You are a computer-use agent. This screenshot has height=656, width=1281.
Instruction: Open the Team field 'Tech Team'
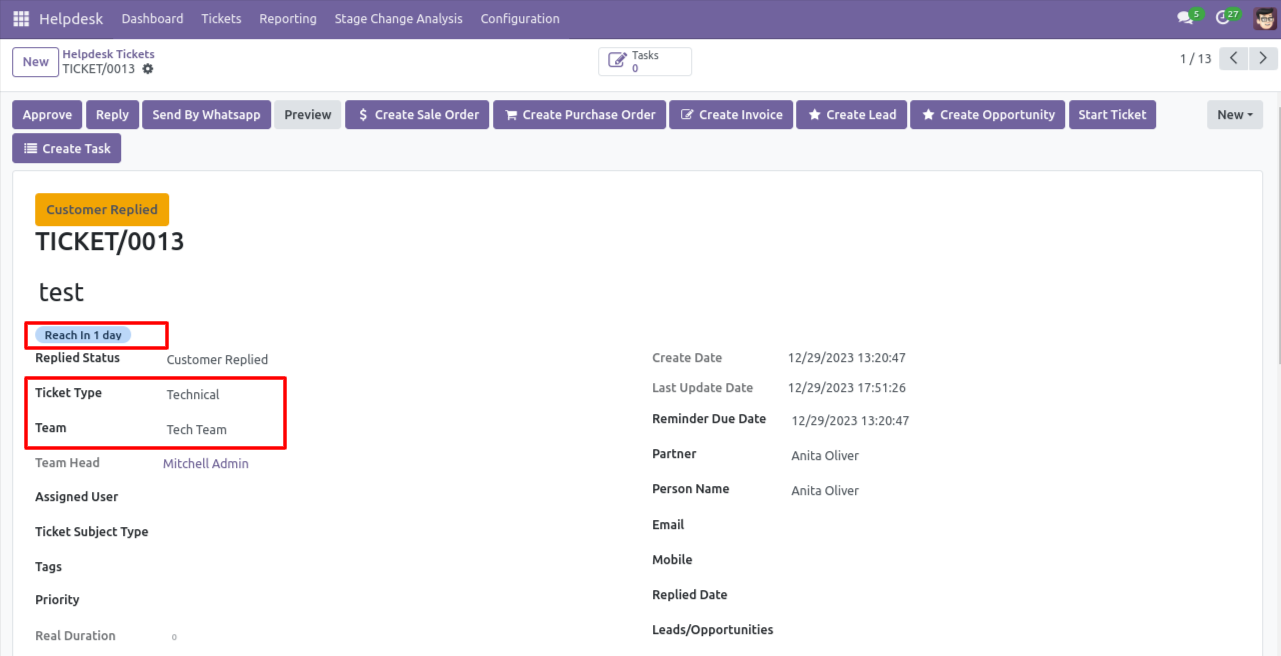coord(197,430)
